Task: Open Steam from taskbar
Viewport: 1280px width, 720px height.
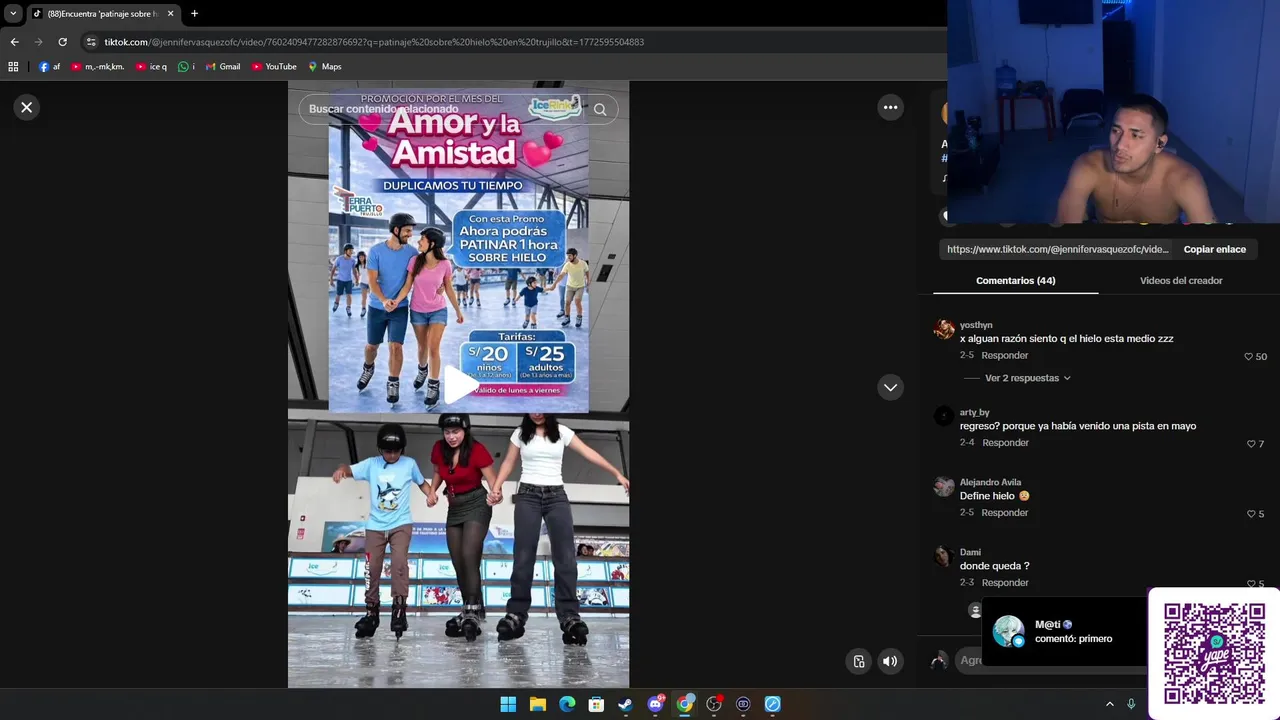Action: [x=625, y=704]
